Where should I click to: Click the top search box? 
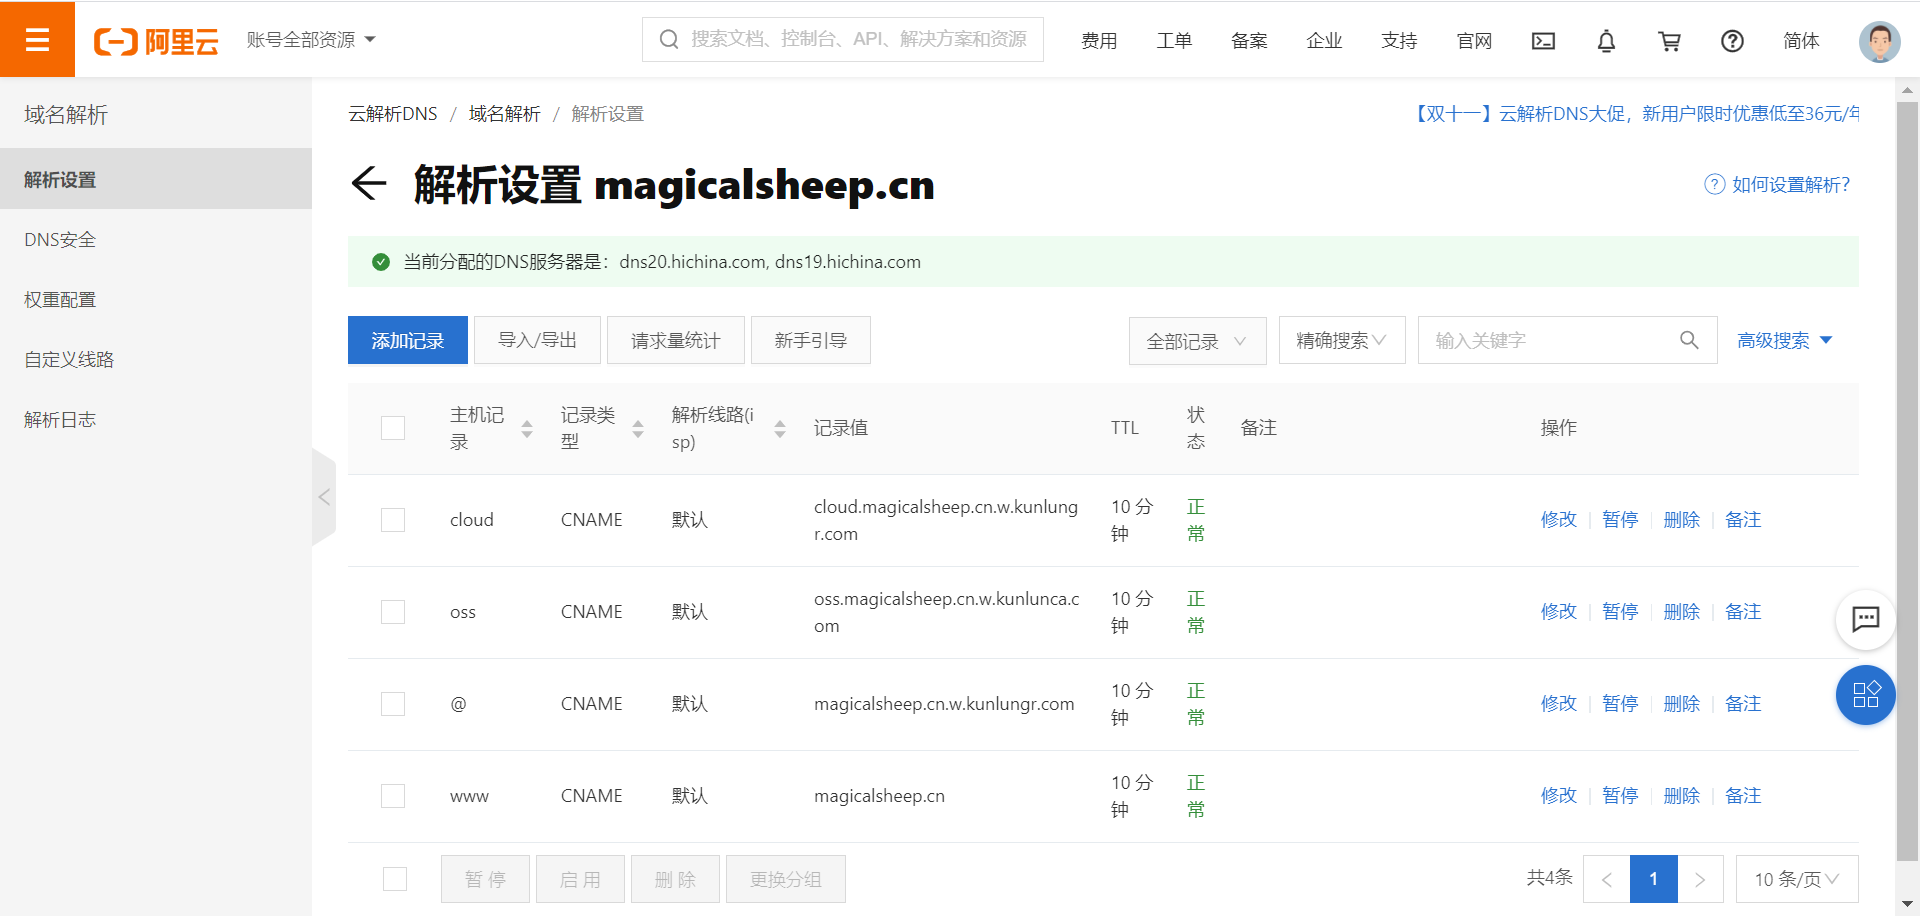pos(843,39)
